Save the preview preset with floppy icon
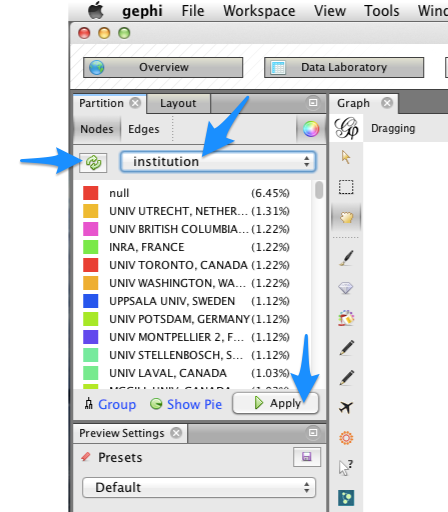 pos(307,457)
